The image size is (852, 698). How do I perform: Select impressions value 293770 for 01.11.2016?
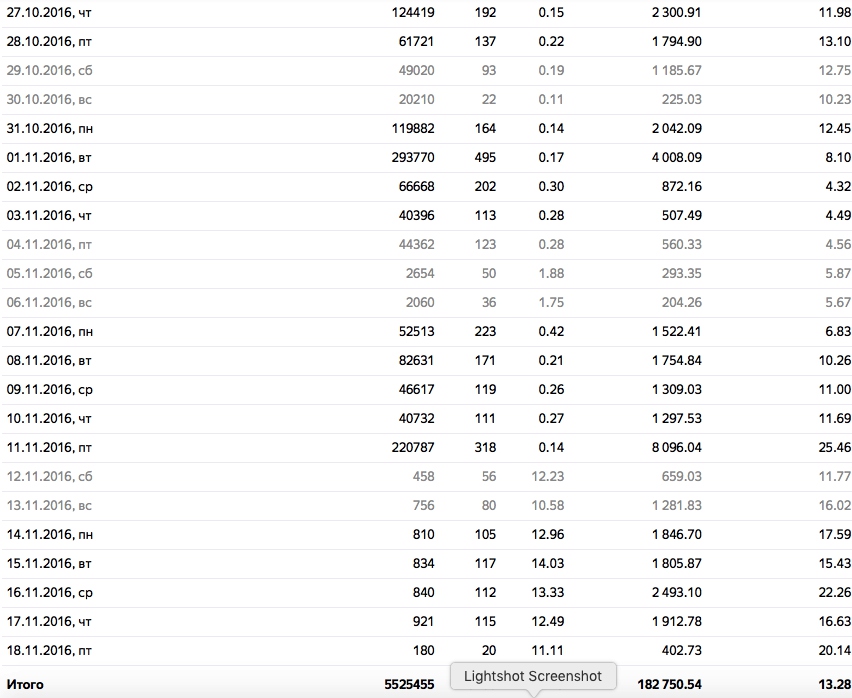(x=413, y=158)
